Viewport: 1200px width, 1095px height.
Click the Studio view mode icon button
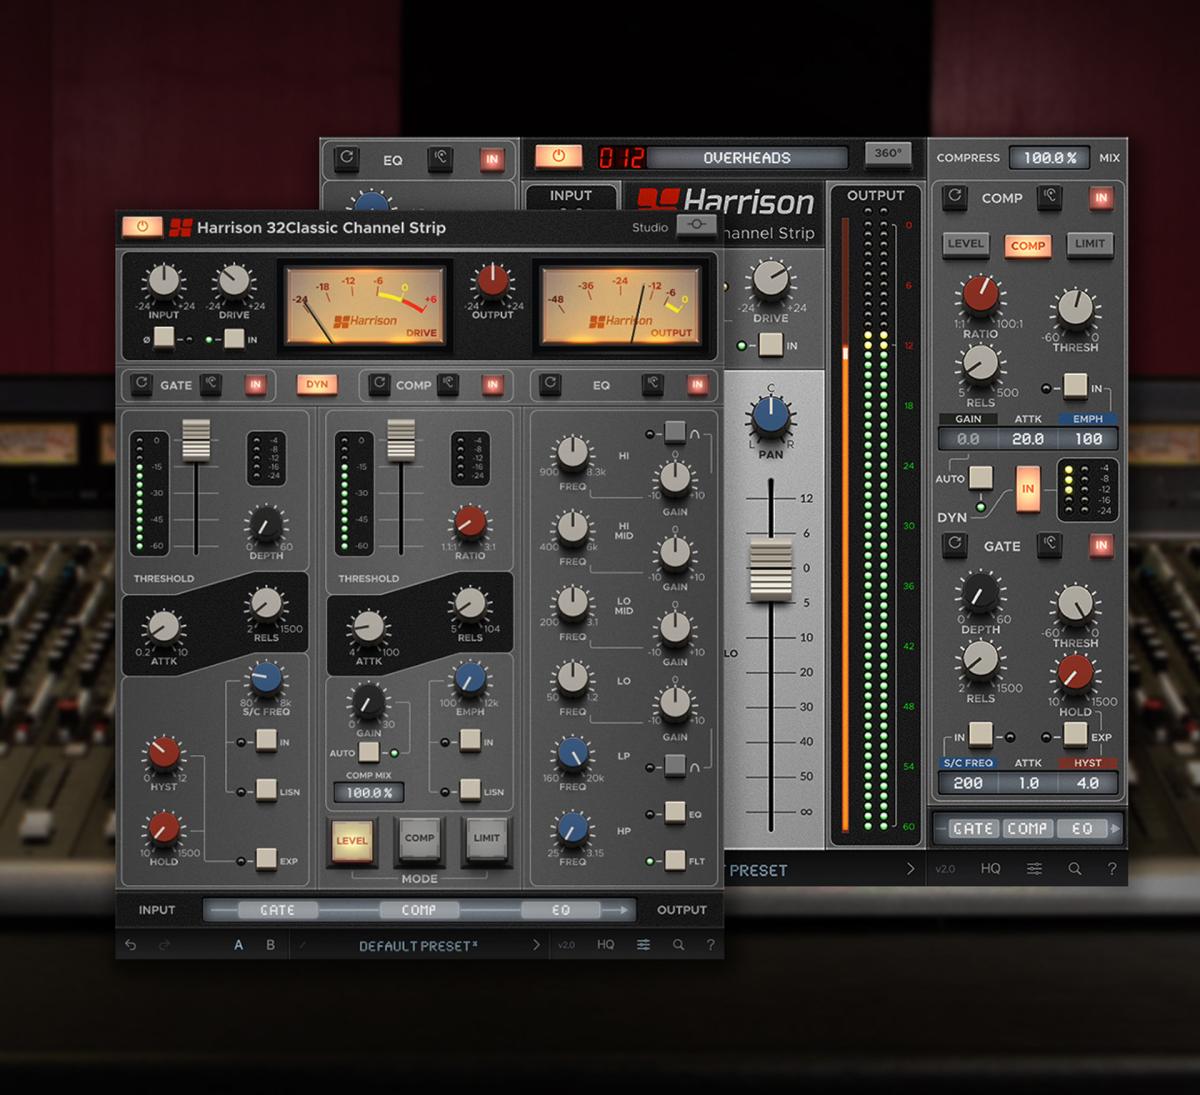tap(696, 225)
